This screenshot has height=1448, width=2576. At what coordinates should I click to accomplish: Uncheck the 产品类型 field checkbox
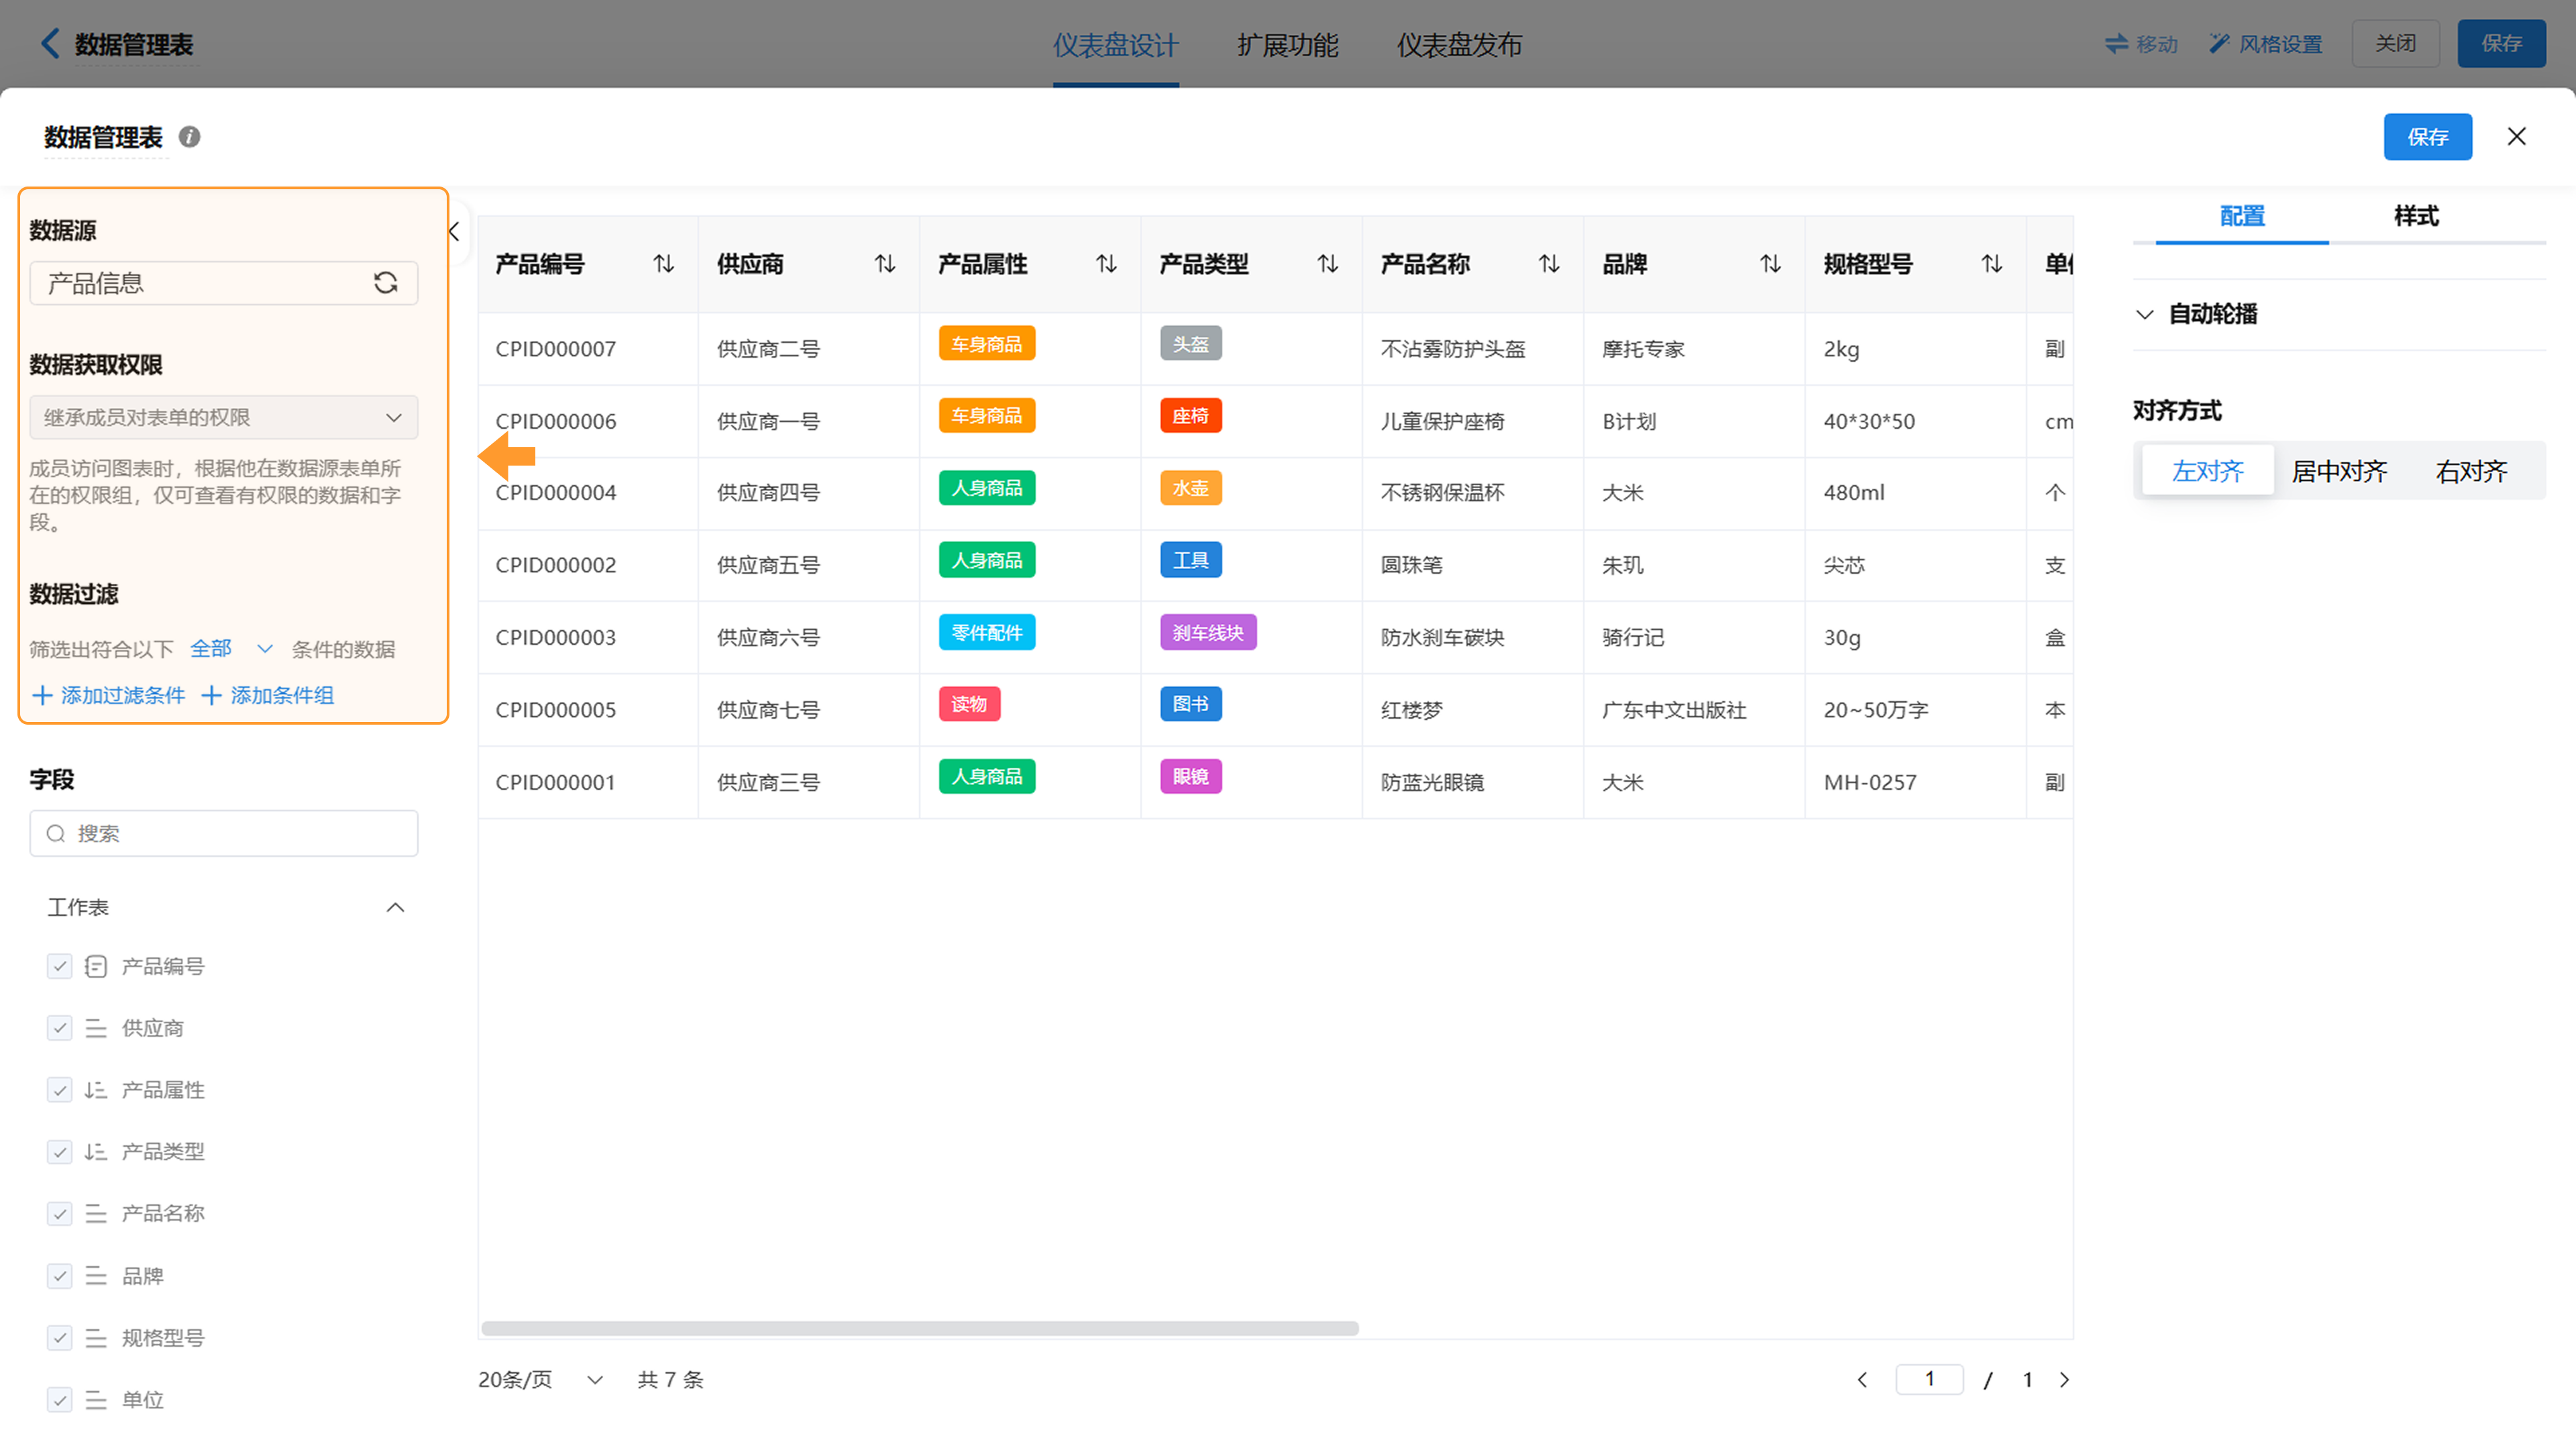pyautogui.click(x=60, y=1152)
